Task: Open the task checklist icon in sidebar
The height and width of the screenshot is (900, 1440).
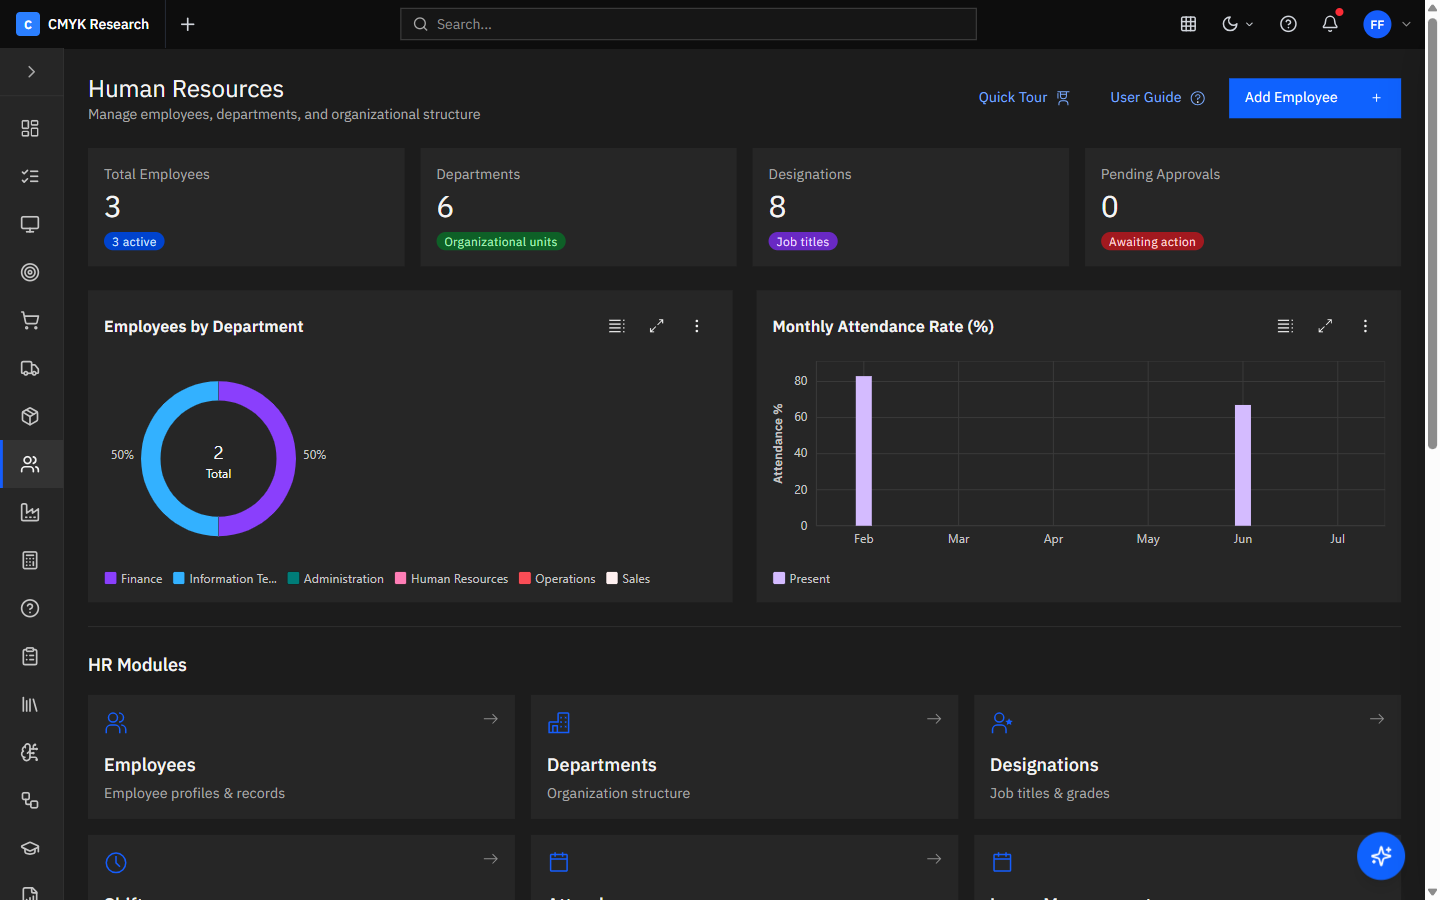Action: (x=30, y=176)
